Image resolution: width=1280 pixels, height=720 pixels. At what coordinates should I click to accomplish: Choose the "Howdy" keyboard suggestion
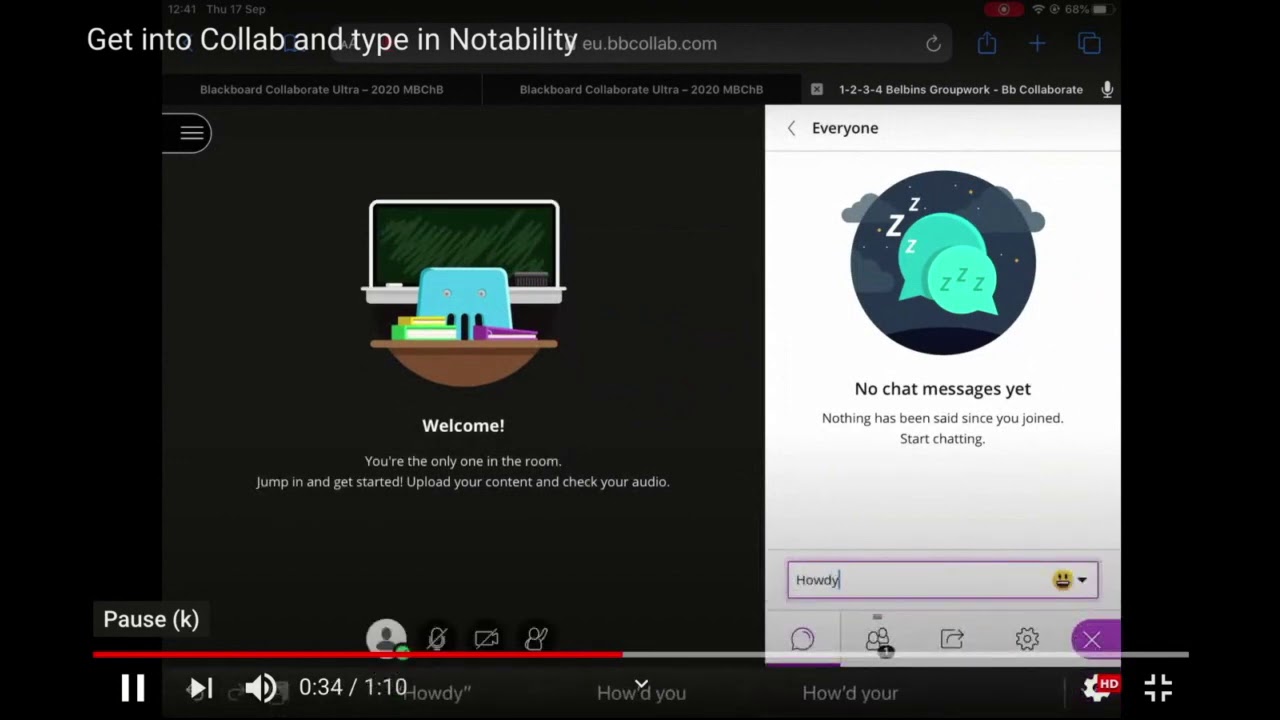coord(436,693)
